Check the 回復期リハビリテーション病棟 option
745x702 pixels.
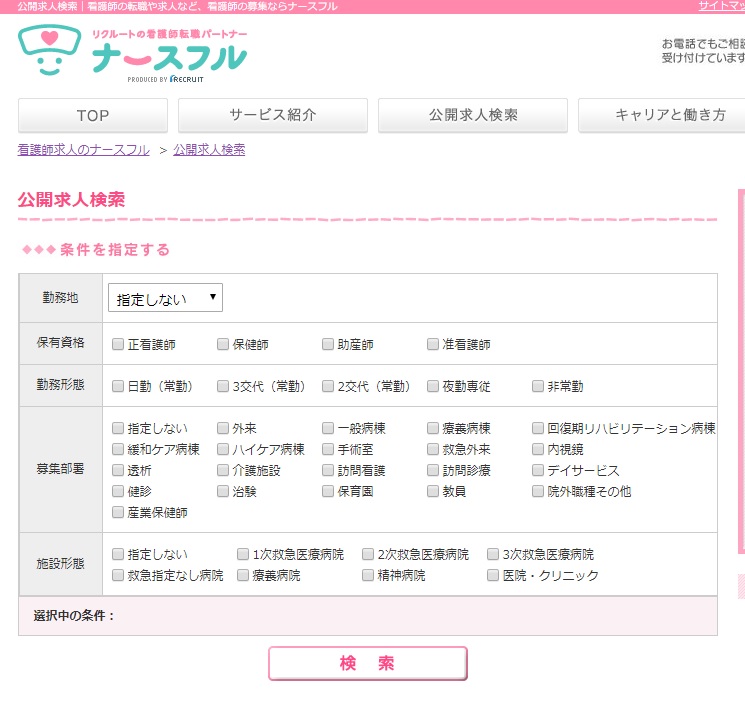click(538, 428)
